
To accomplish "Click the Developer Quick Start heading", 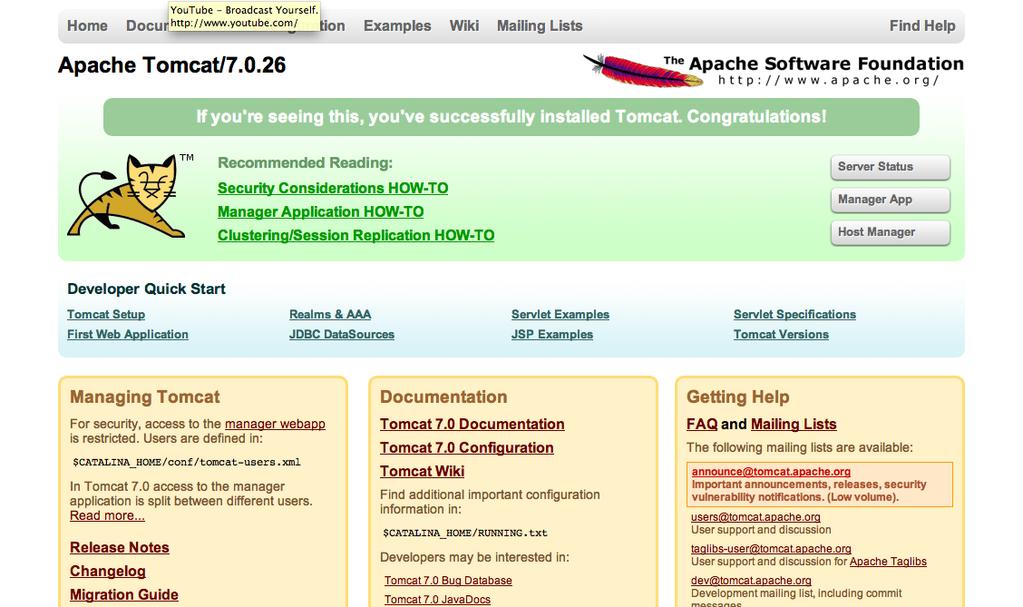I will pos(146,289).
